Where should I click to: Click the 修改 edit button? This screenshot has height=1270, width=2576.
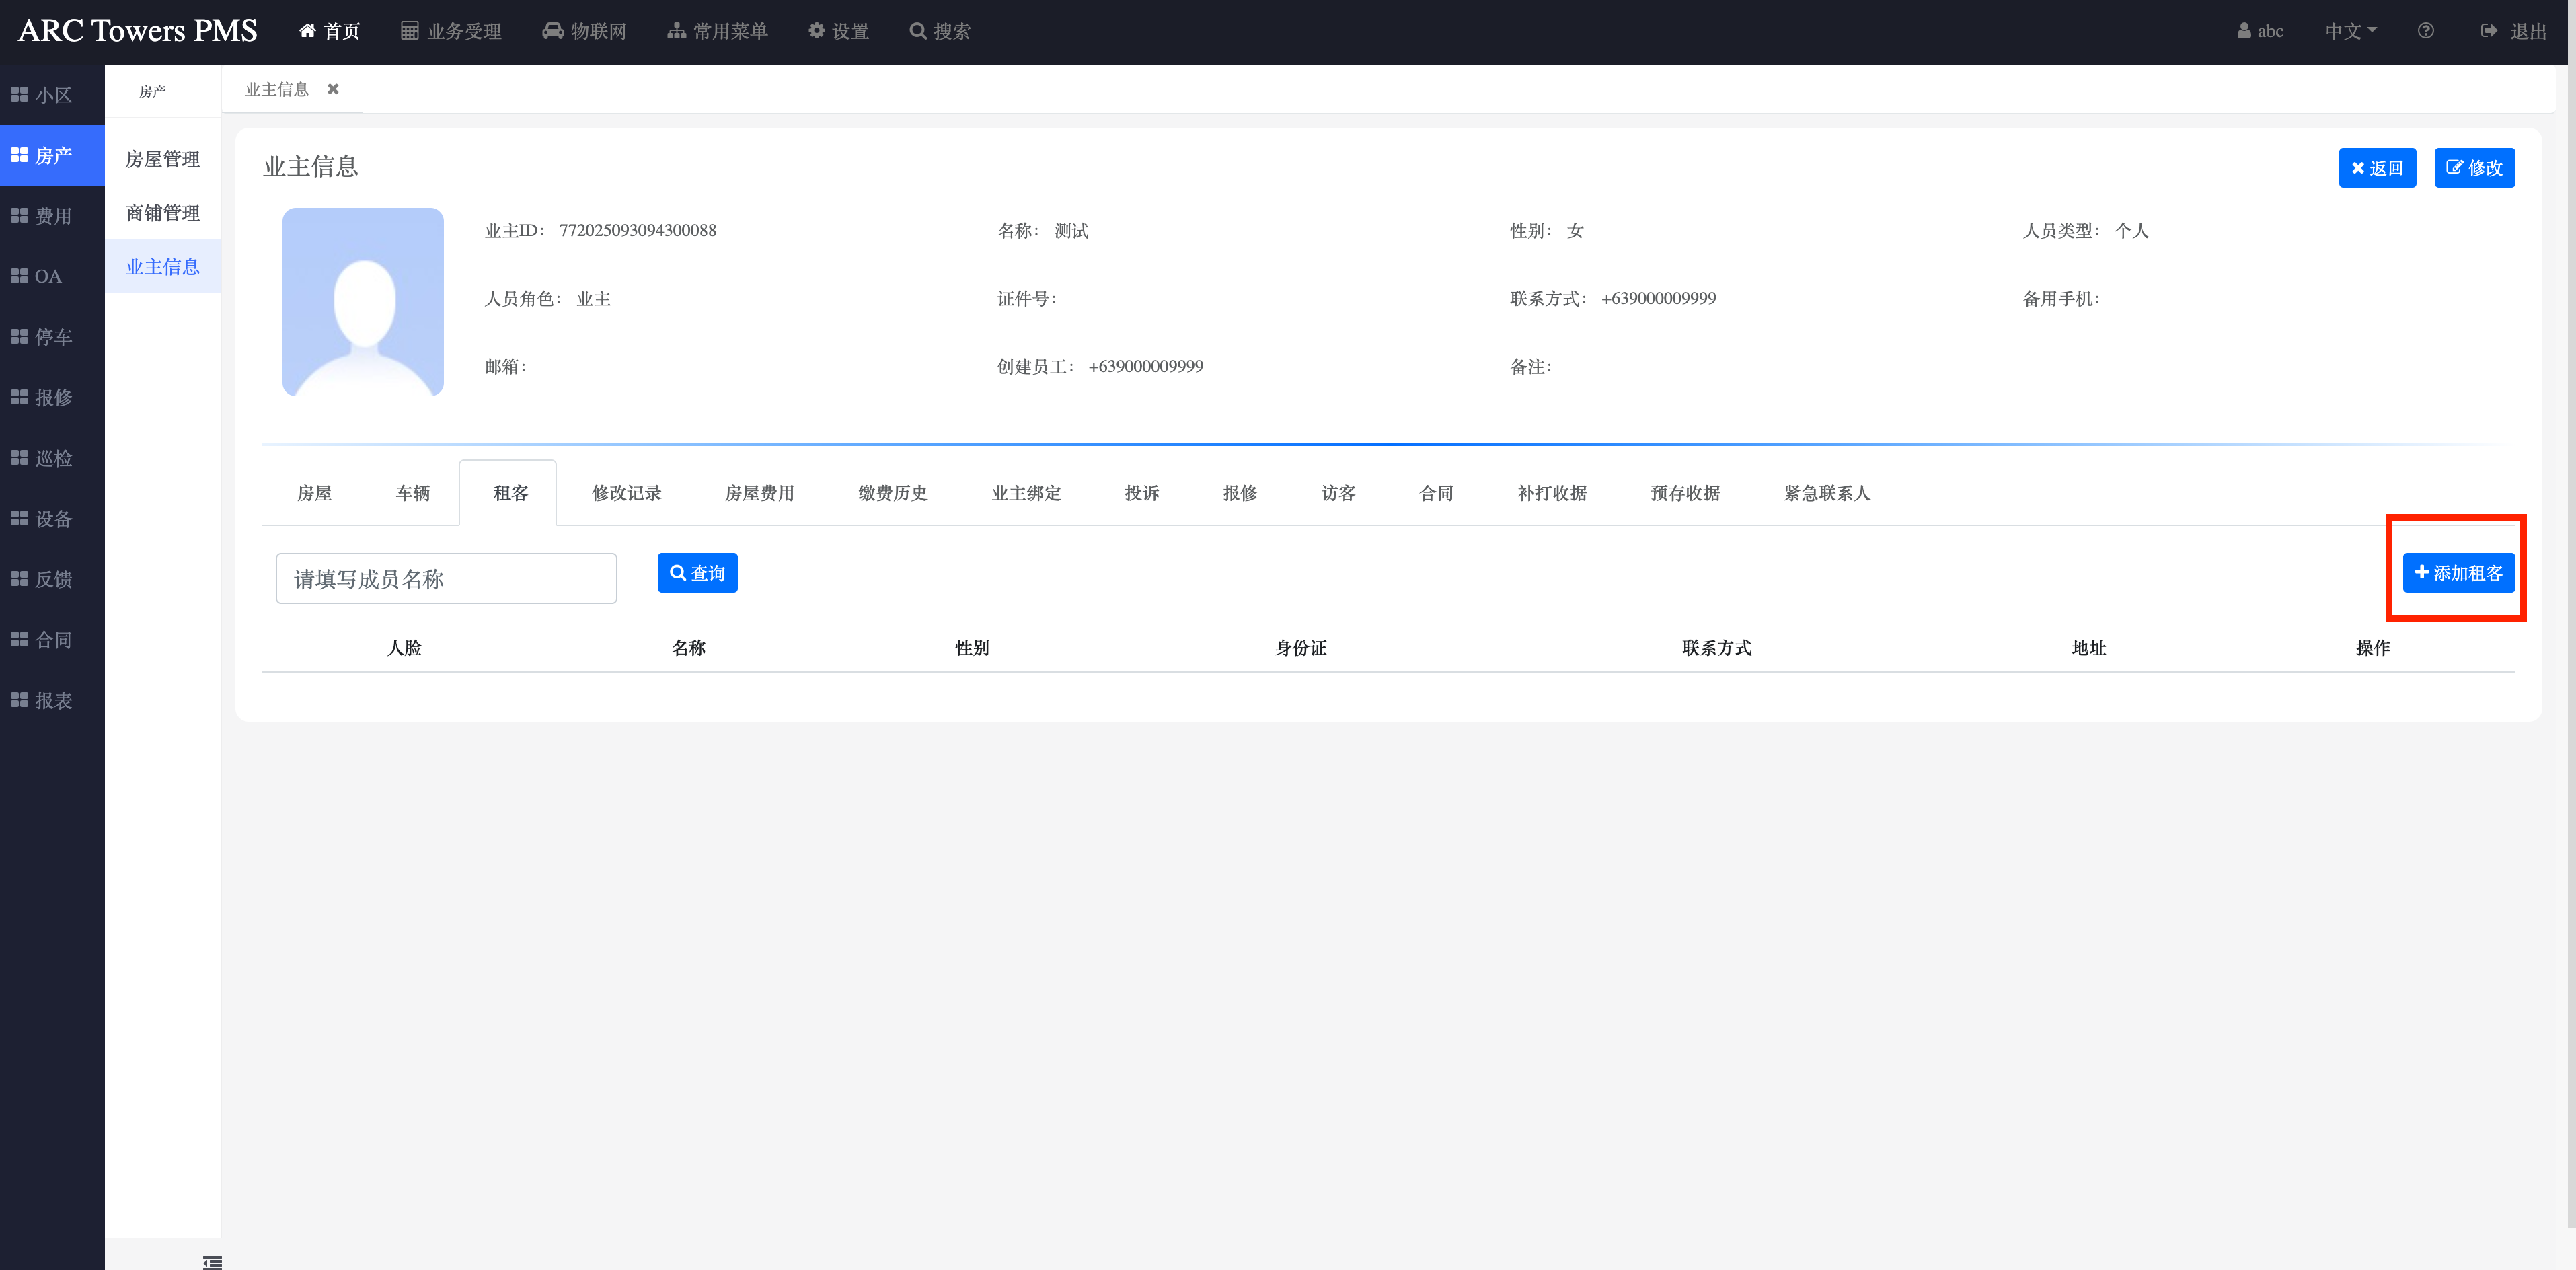[2474, 168]
